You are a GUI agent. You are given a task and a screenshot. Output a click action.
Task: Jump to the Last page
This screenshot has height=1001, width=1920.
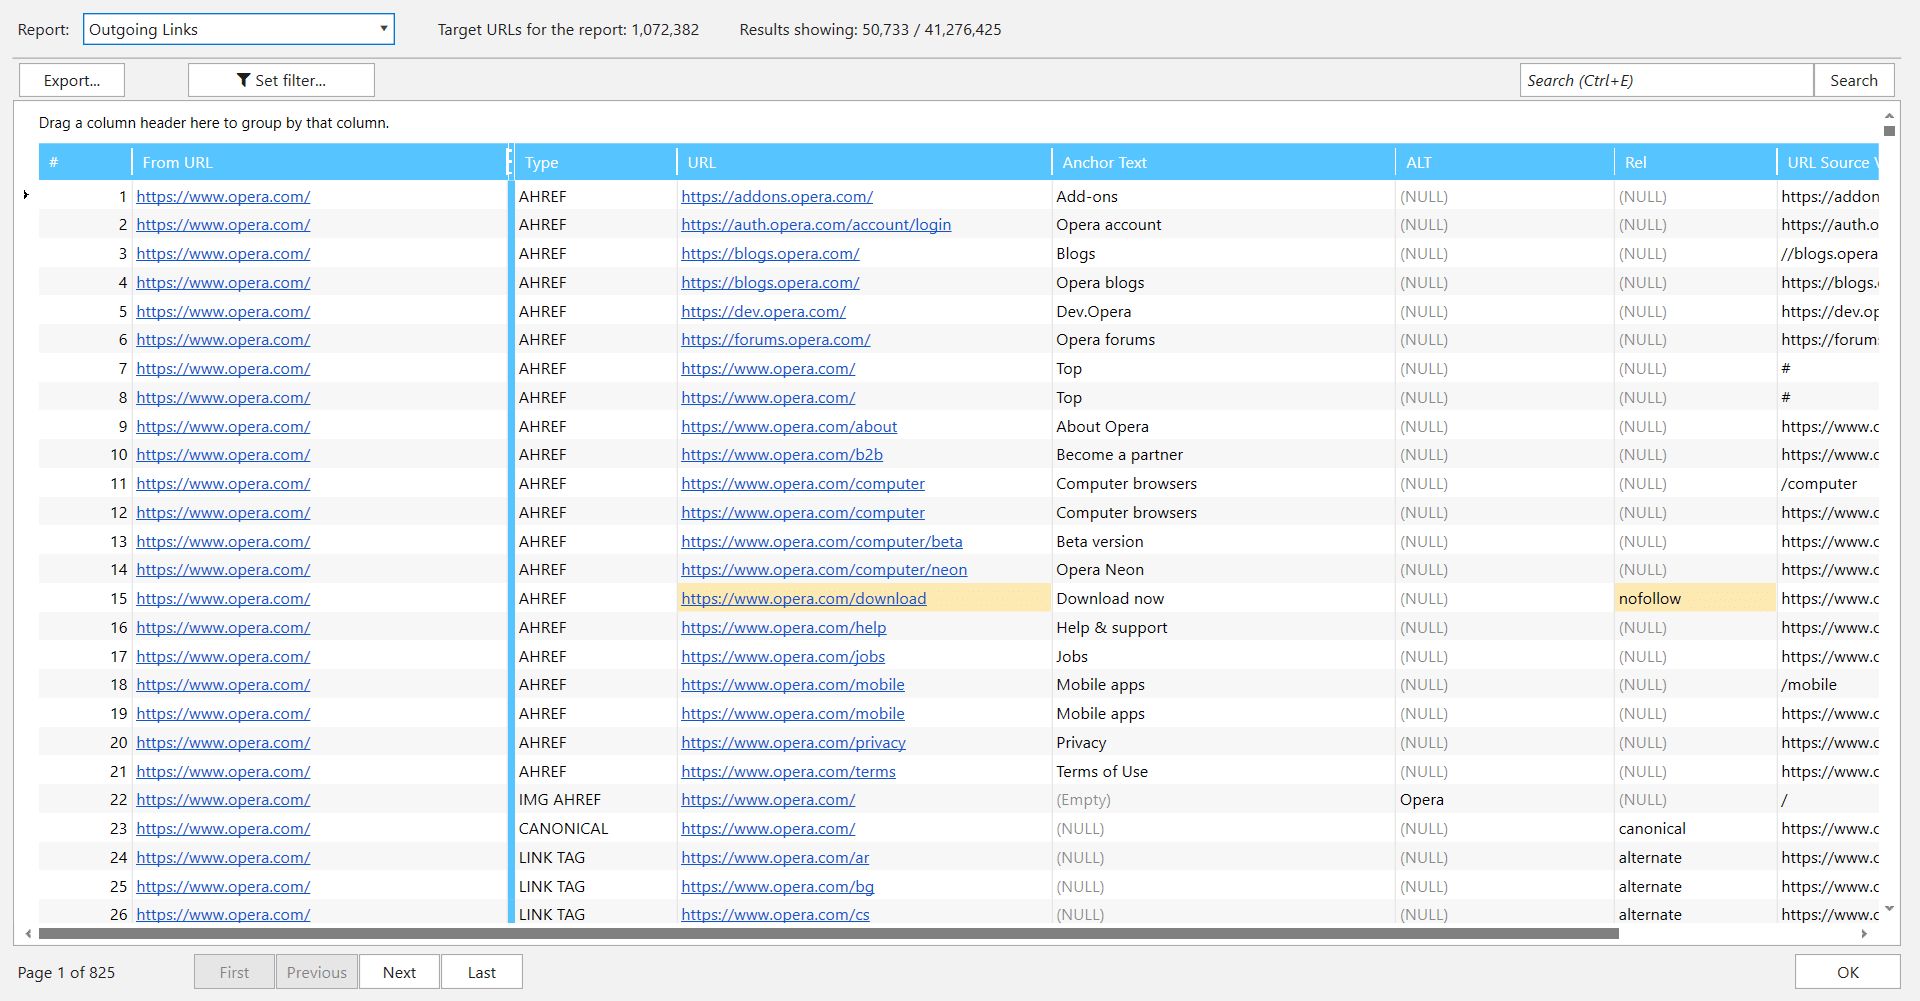[x=481, y=971]
